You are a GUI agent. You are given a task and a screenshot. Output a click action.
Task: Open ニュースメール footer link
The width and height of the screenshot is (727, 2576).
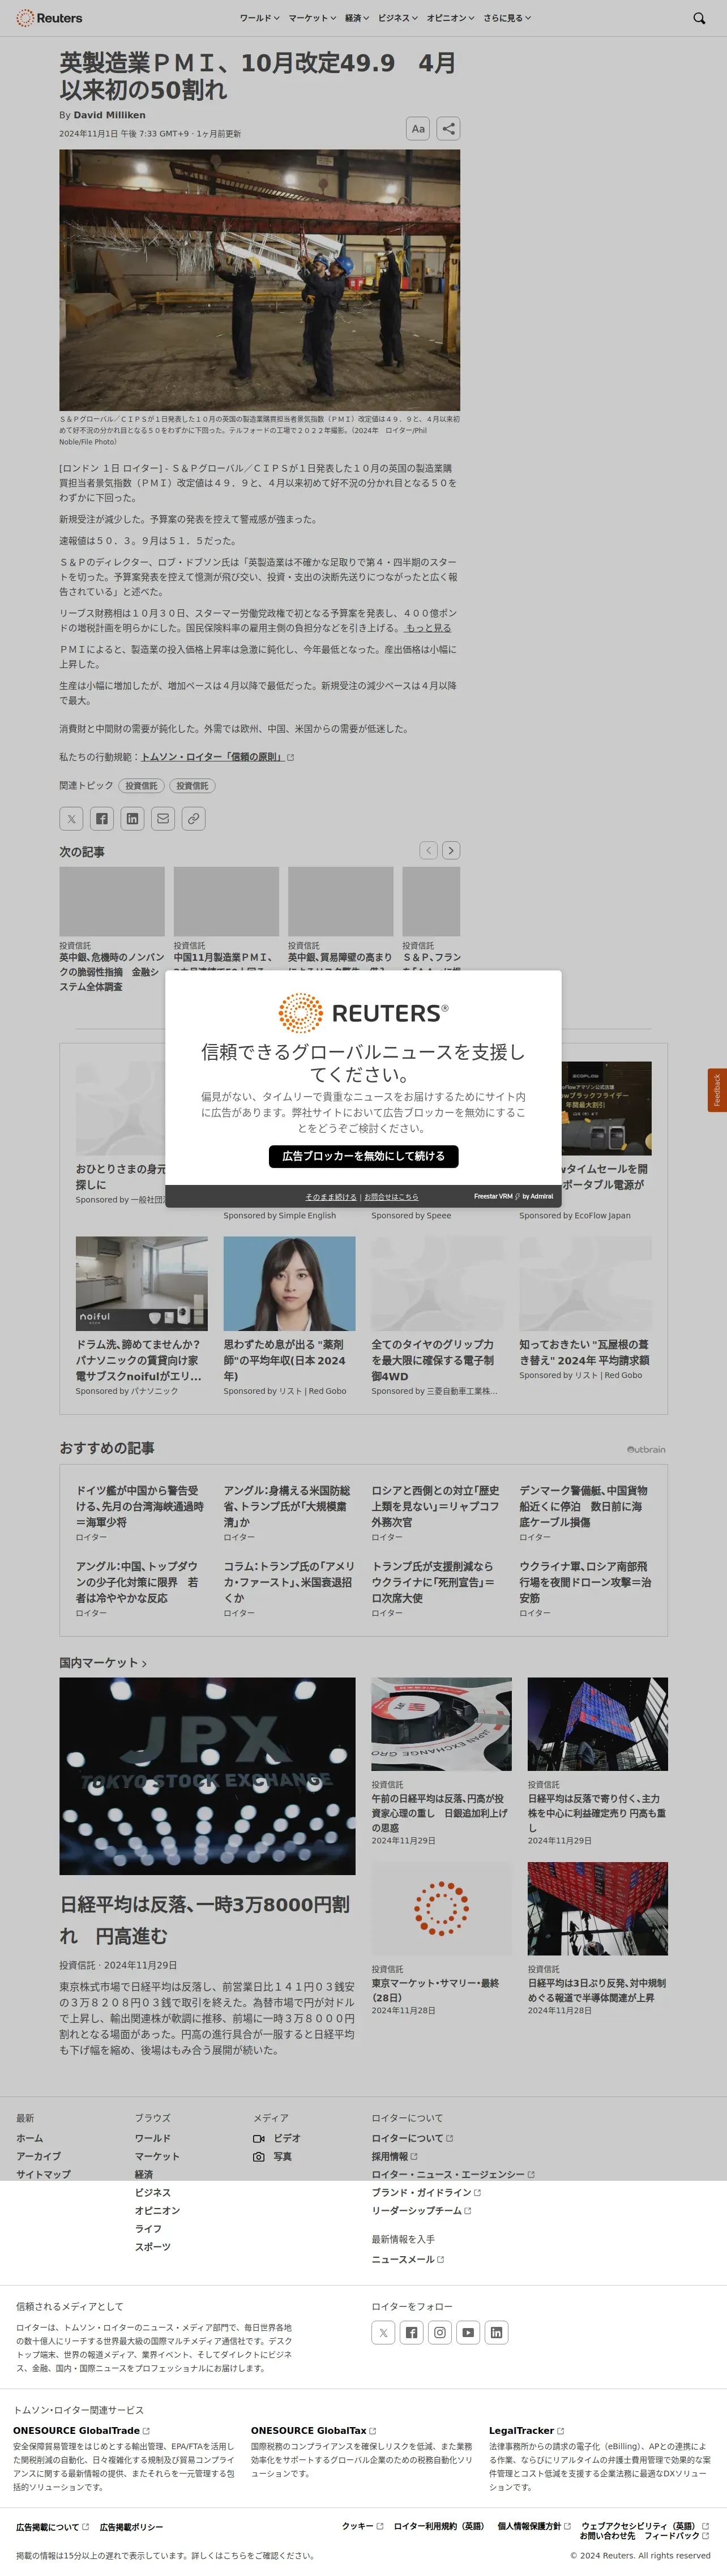click(408, 2259)
